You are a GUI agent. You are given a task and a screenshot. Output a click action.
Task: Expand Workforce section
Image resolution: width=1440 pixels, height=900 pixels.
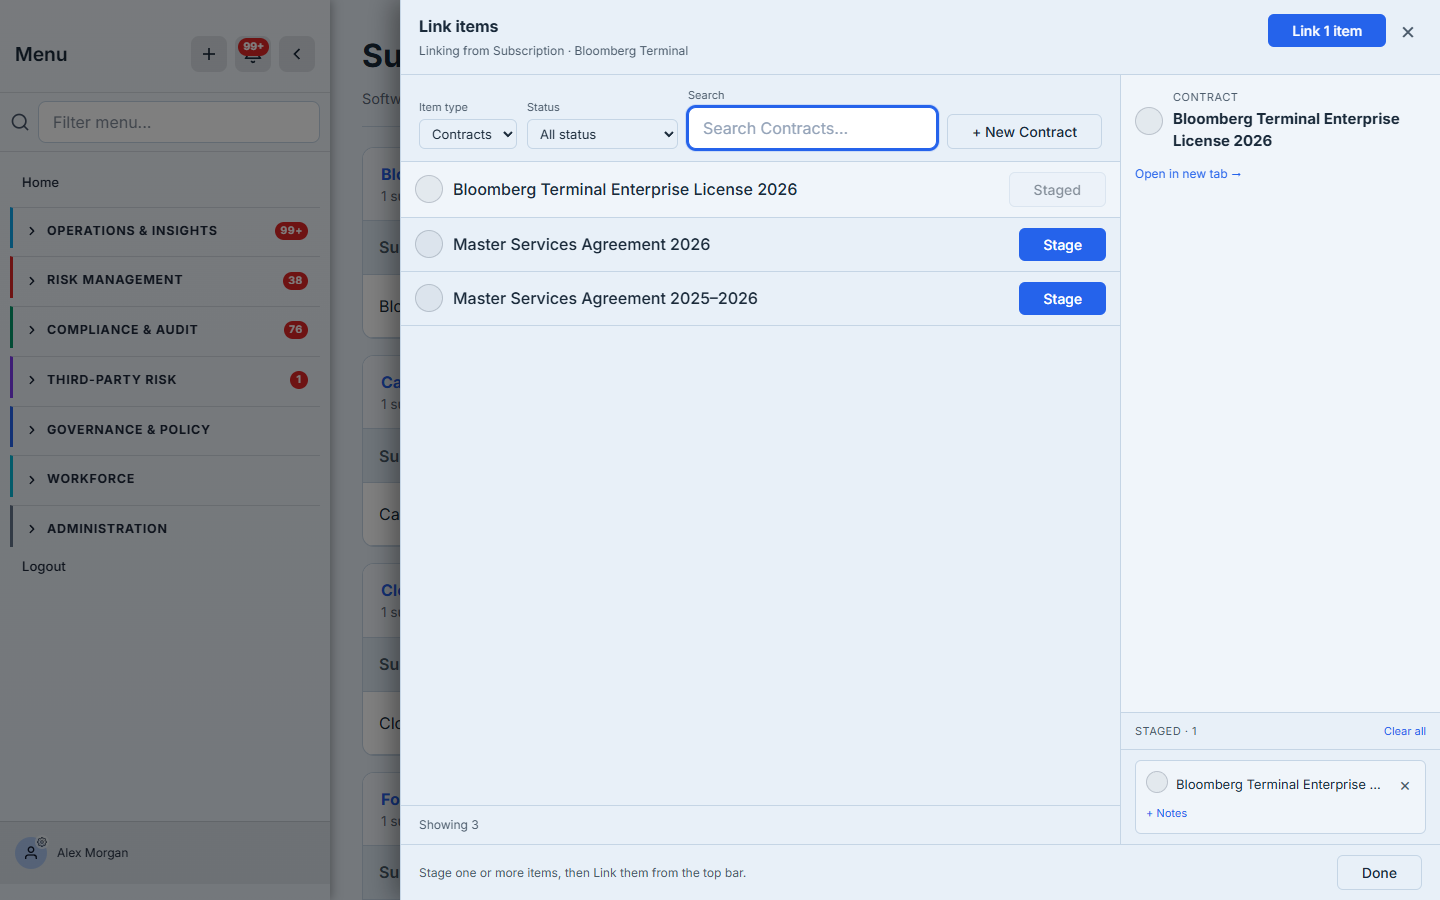pos(165,479)
